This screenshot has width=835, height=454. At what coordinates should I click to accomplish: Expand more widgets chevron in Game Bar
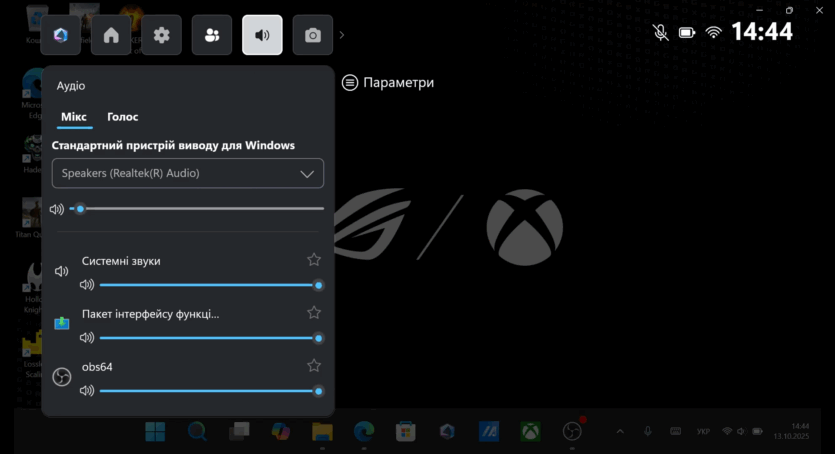(342, 35)
